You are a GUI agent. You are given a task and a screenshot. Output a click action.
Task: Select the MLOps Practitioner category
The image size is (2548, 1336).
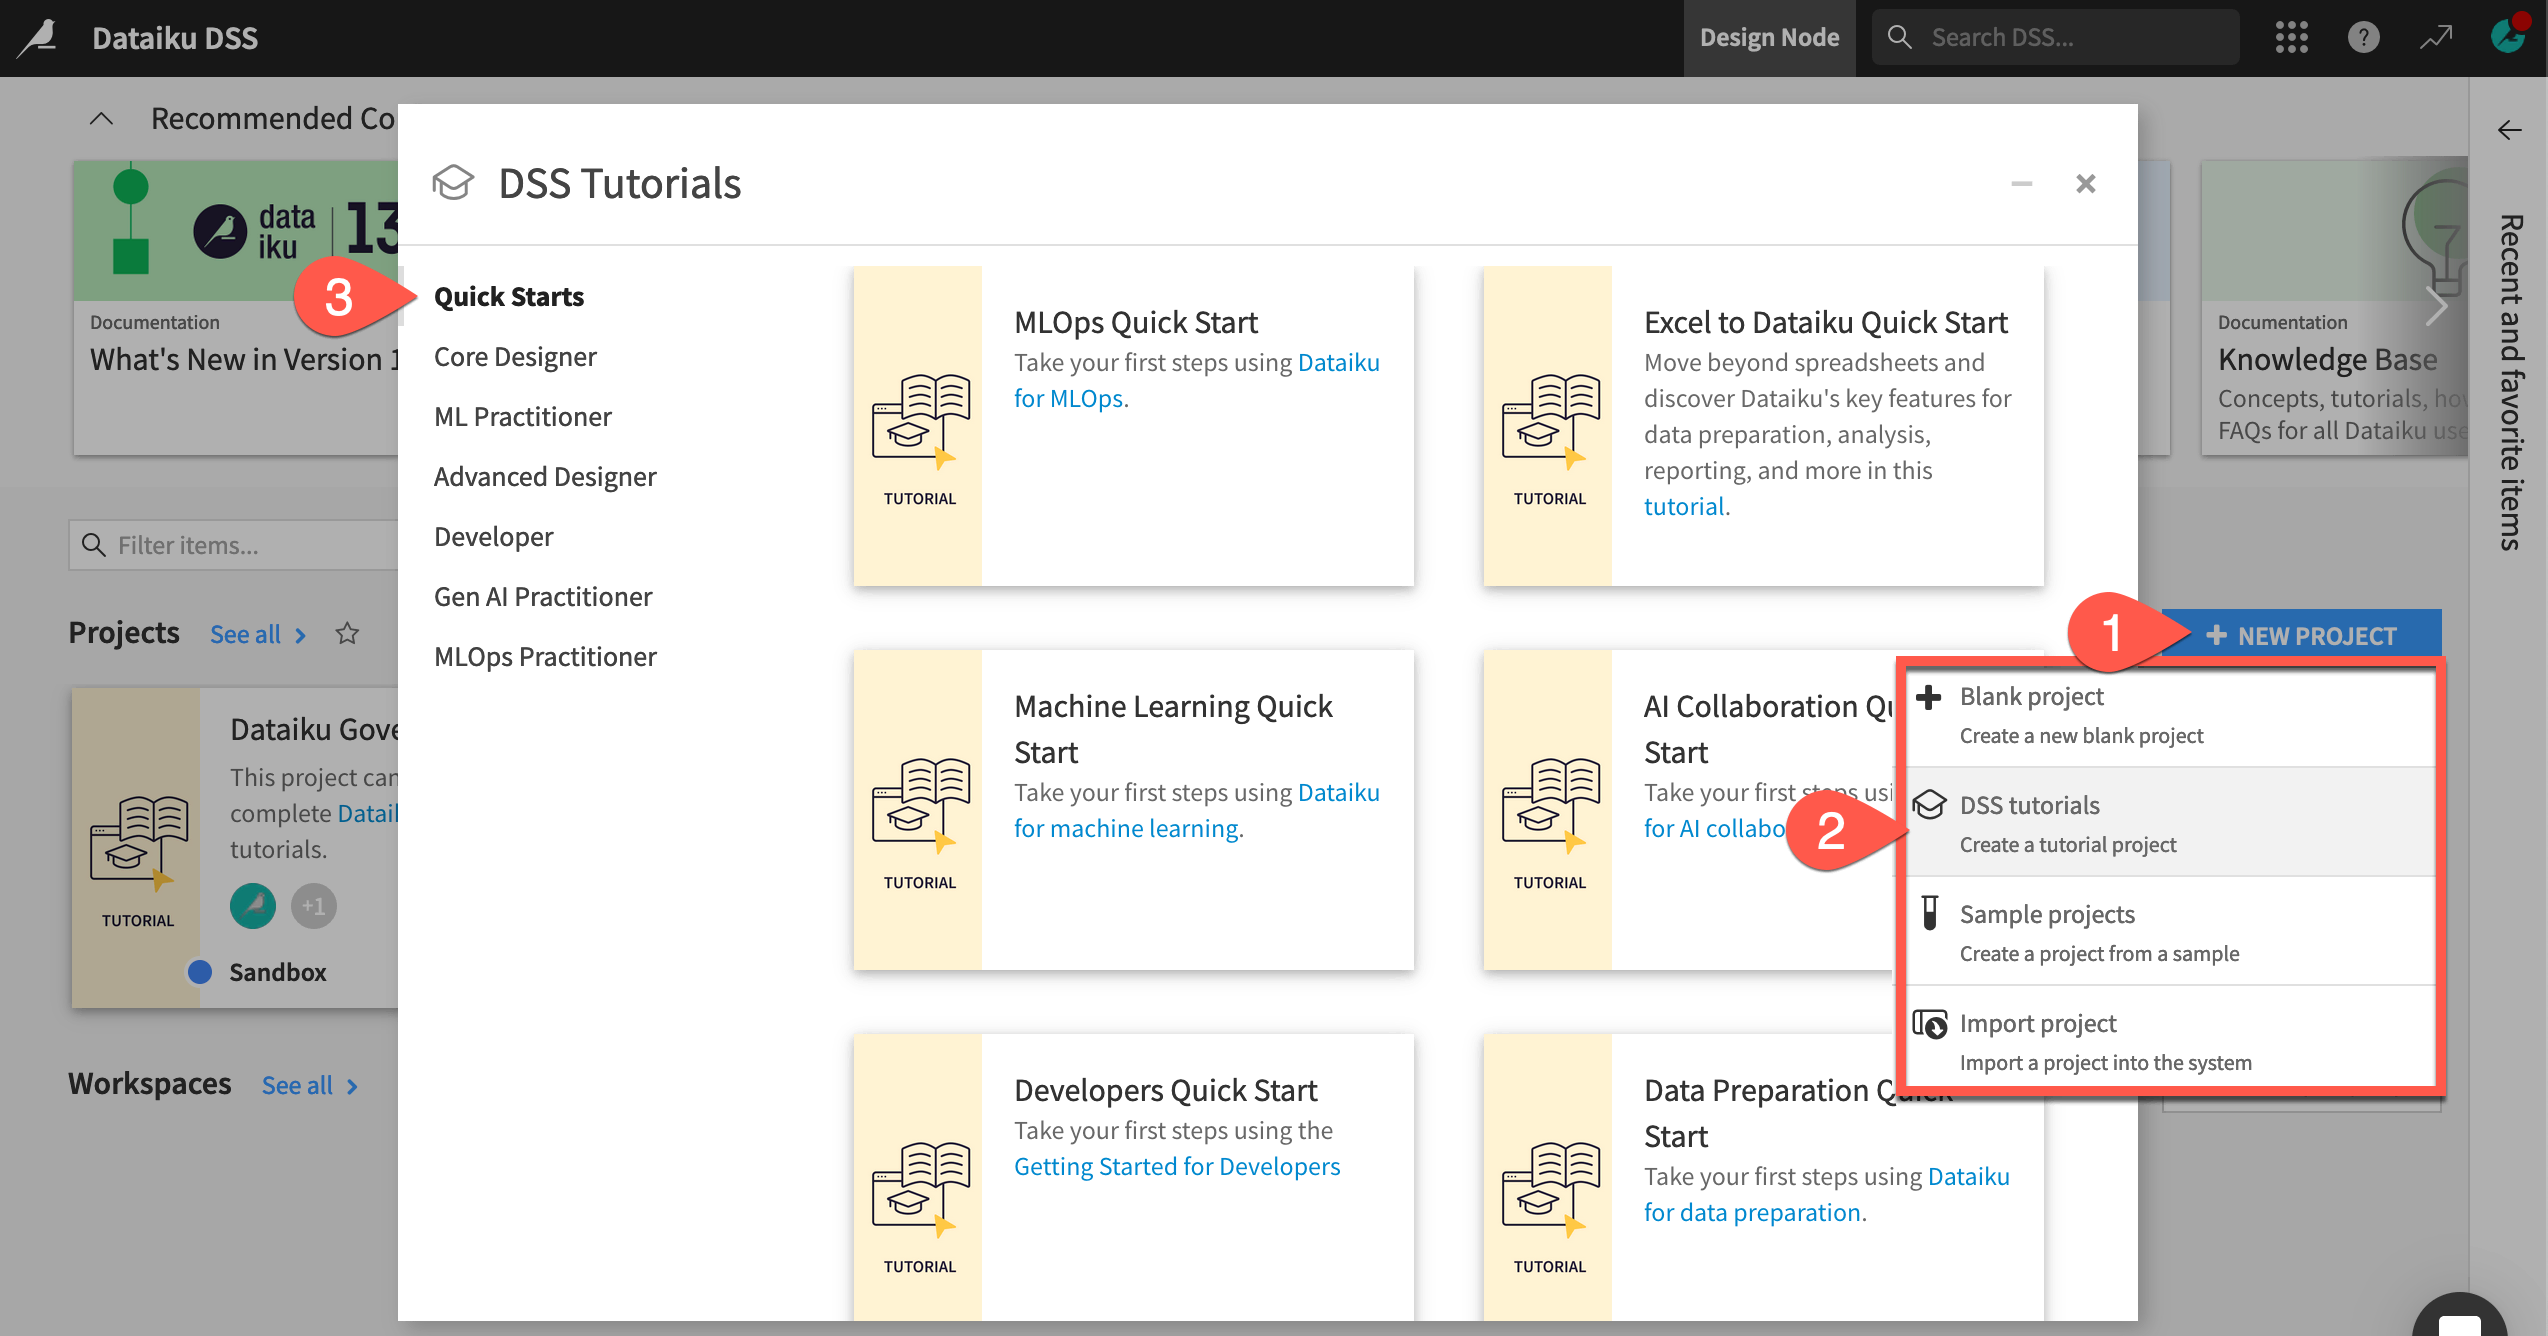[x=544, y=655]
